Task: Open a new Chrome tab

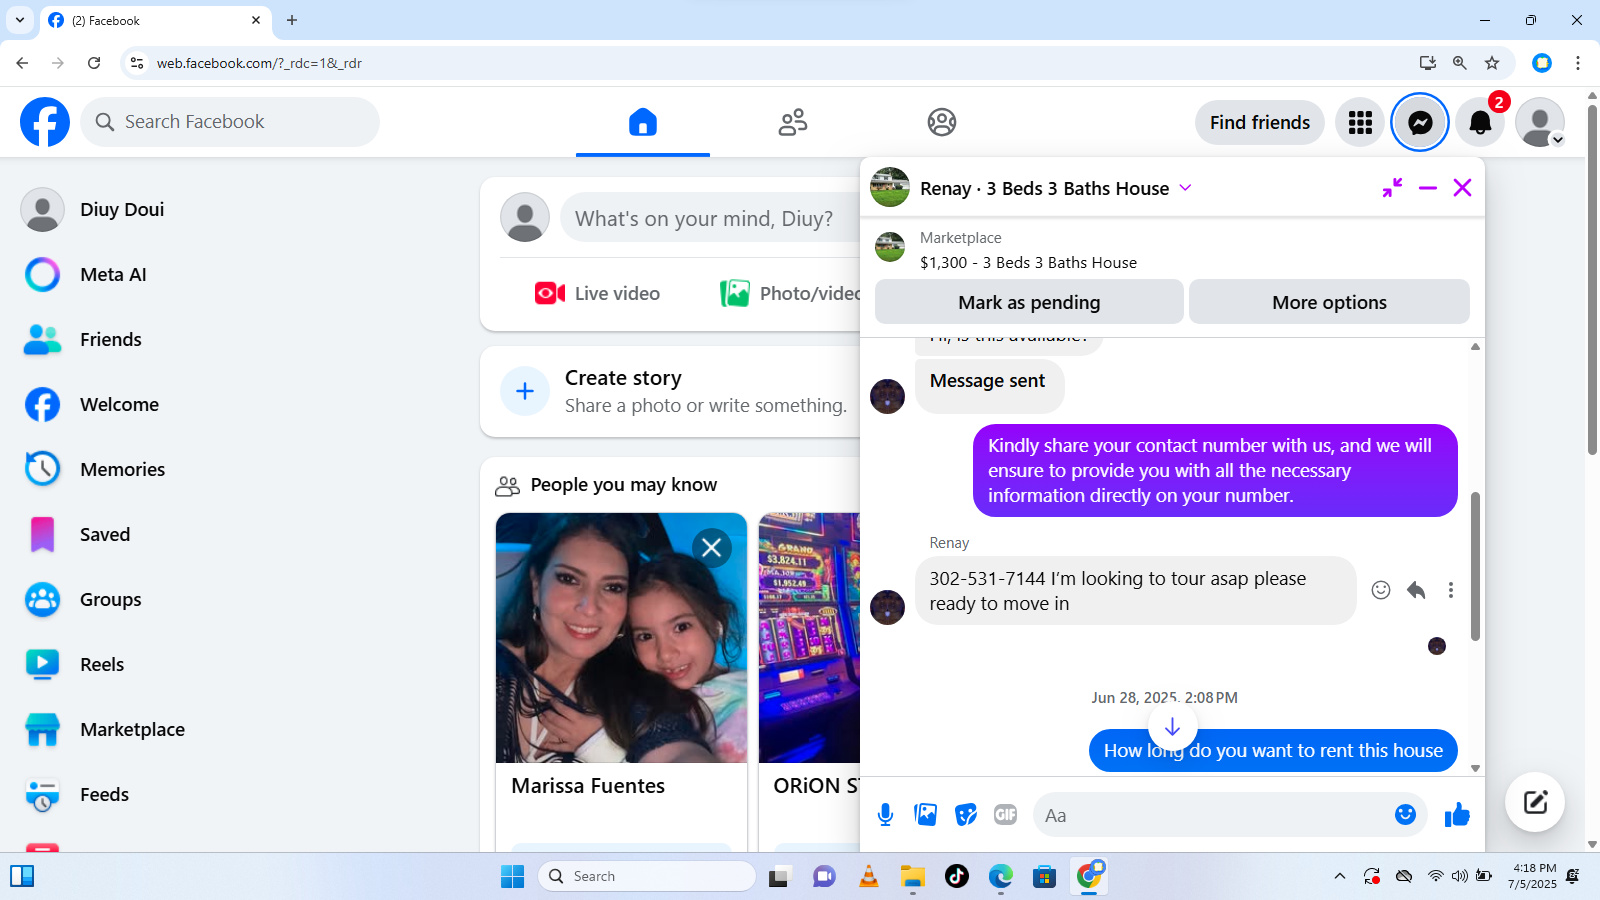Action: tap(292, 20)
